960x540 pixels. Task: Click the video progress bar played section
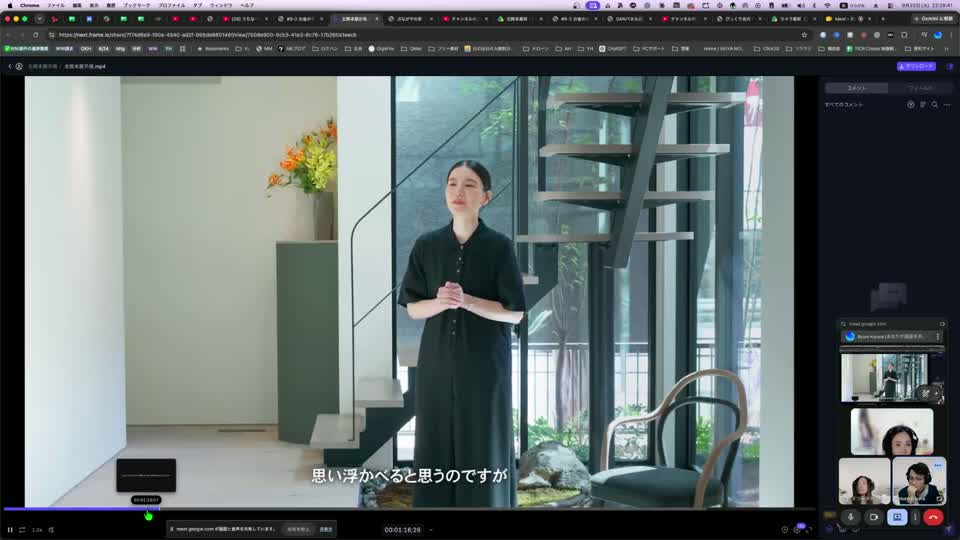tap(81, 508)
